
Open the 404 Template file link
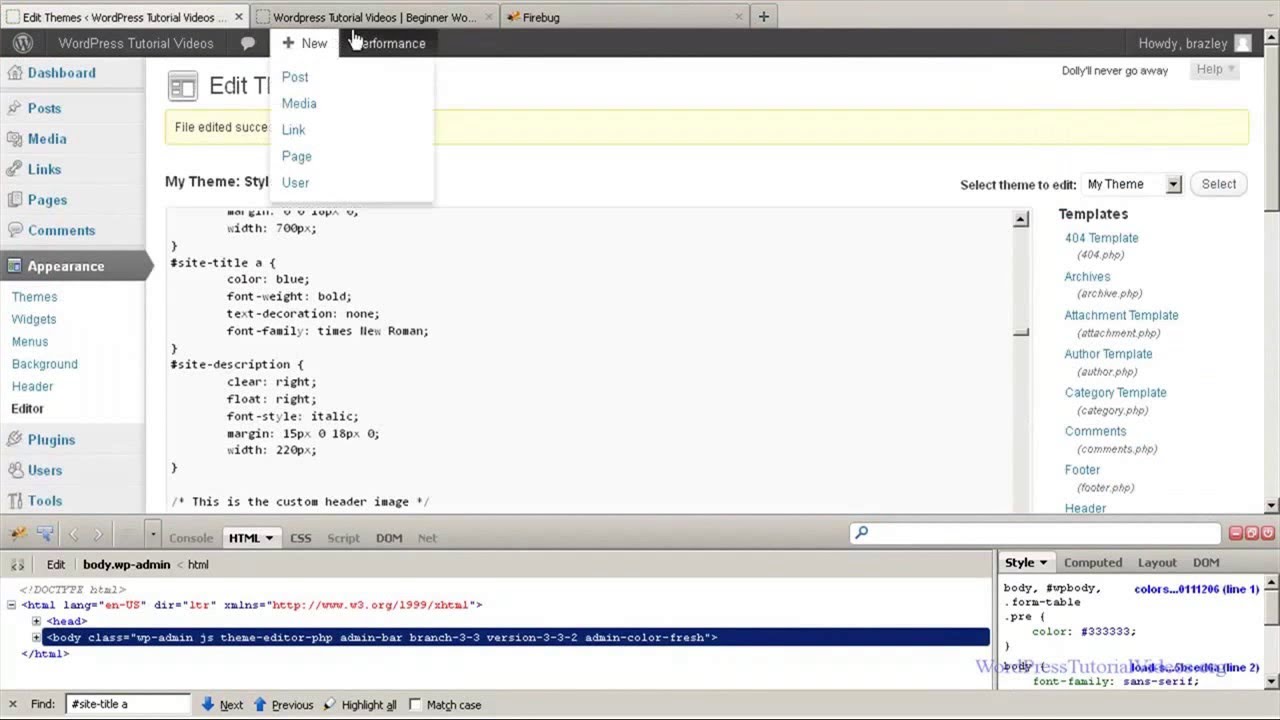pyautogui.click(x=1101, y=238)
